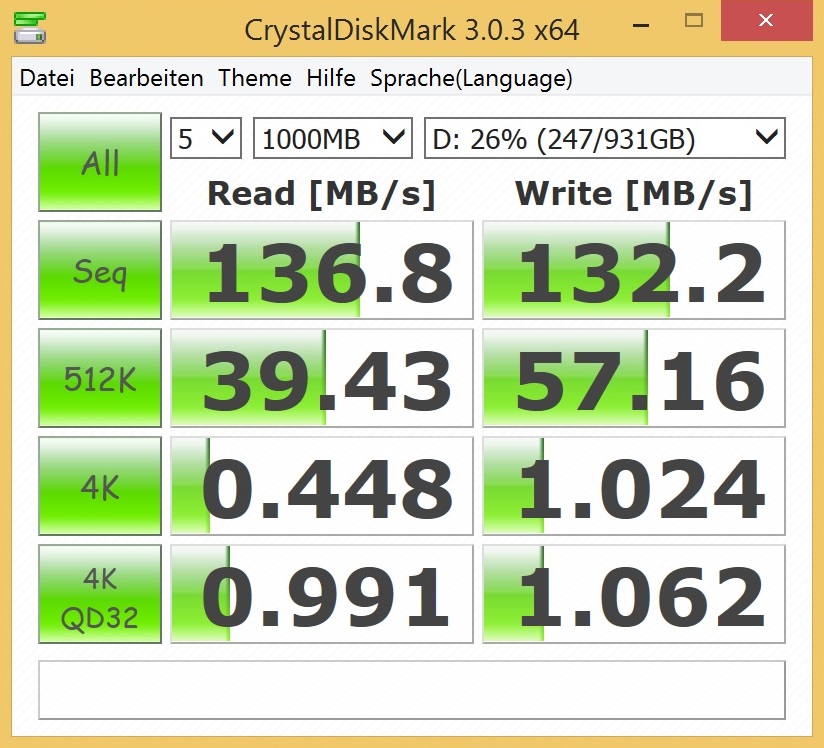Click the Write [MB/s] column header
Viewport: 824px width, 748px height.
pyautogui.click(x=634, y=194)
